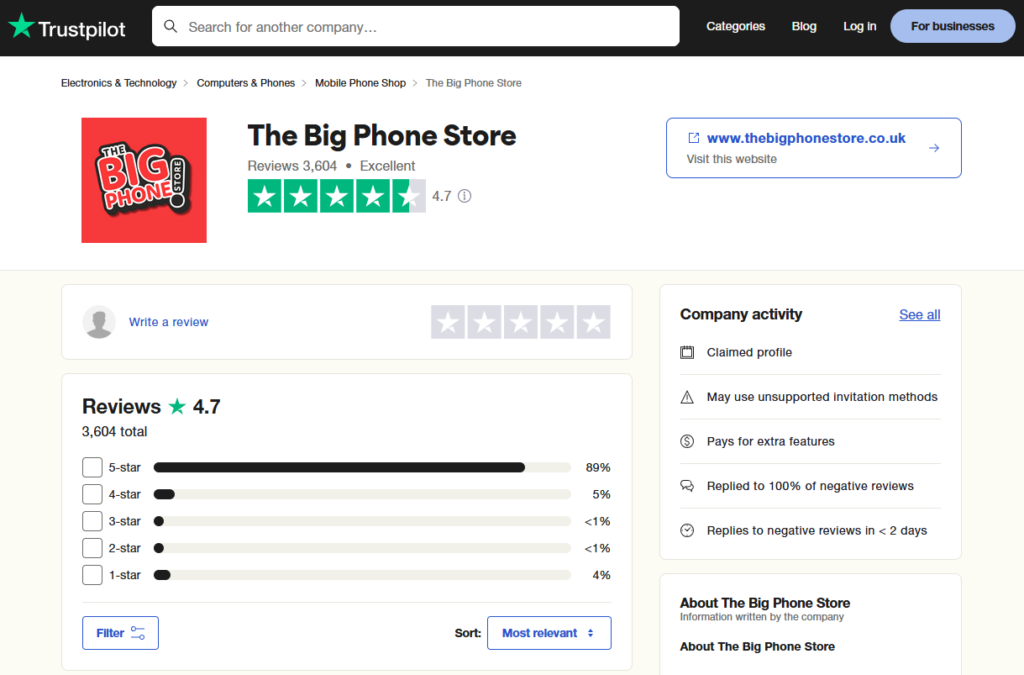Click the dollar sign icon
1024x675 pixels.
coord(687,441)
